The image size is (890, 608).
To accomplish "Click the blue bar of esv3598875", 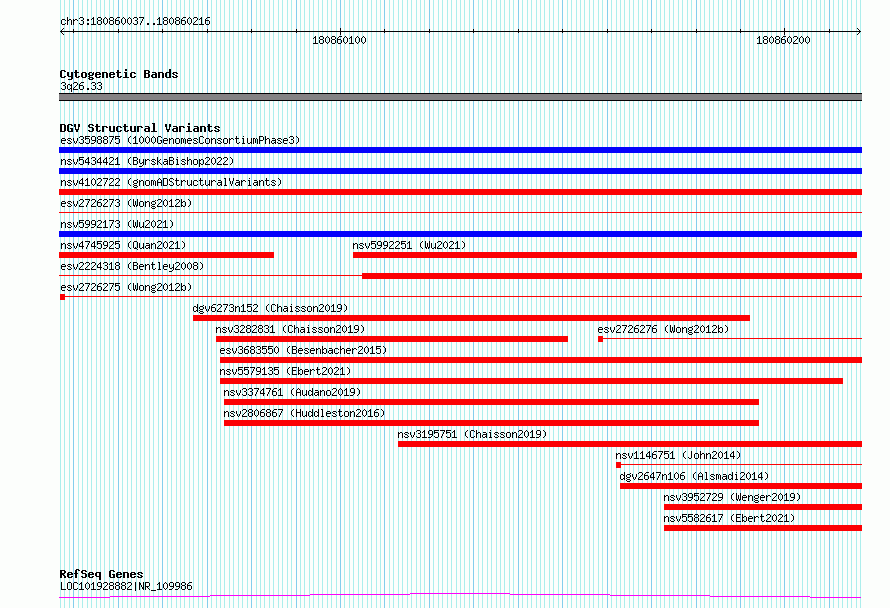I will coord(460,150).
